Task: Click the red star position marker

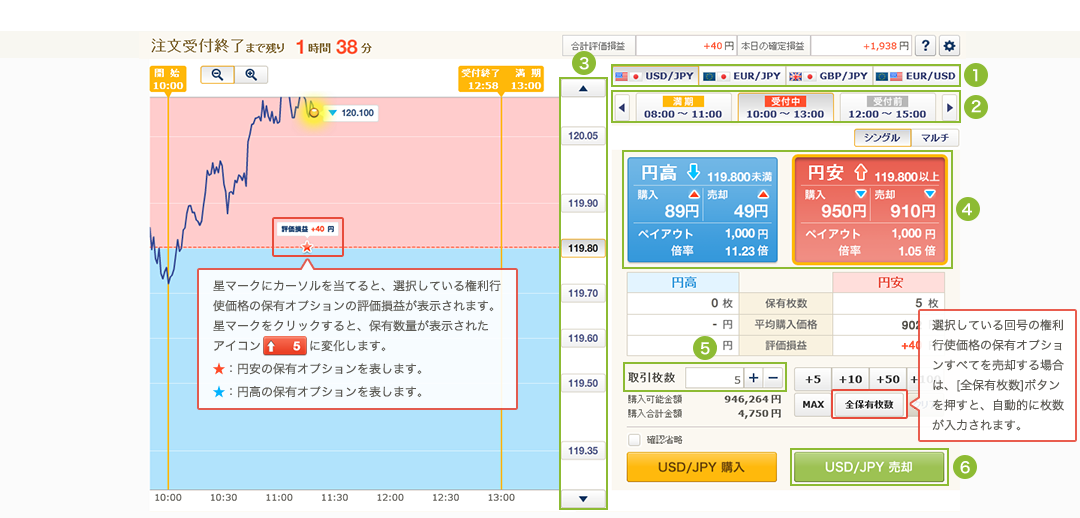Action: pyautogui.click(x=307, y=246)
